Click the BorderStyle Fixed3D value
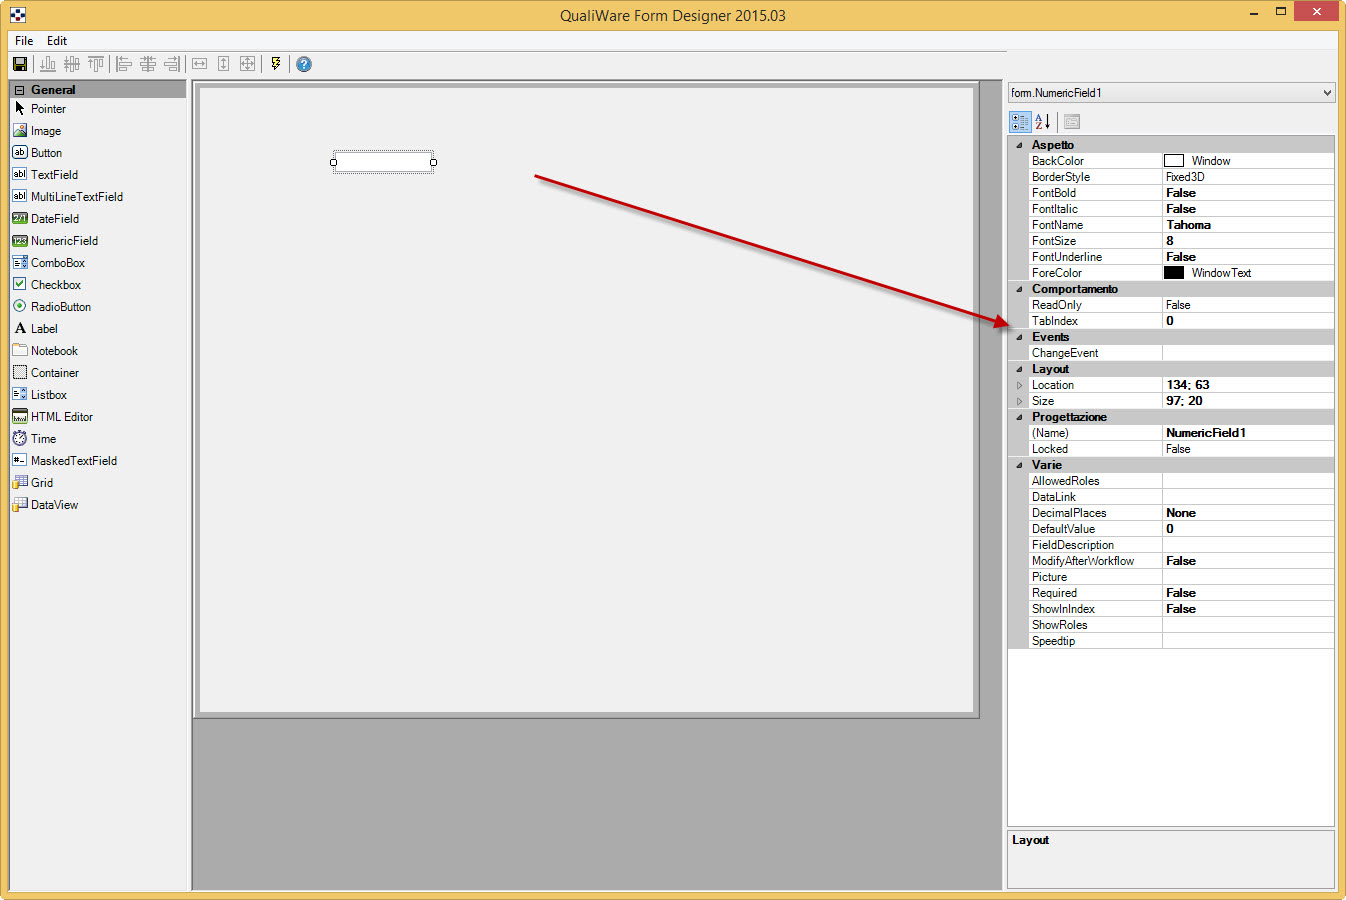The height and width of the screenshot is (900, 1346). [x=1248, y=177]
